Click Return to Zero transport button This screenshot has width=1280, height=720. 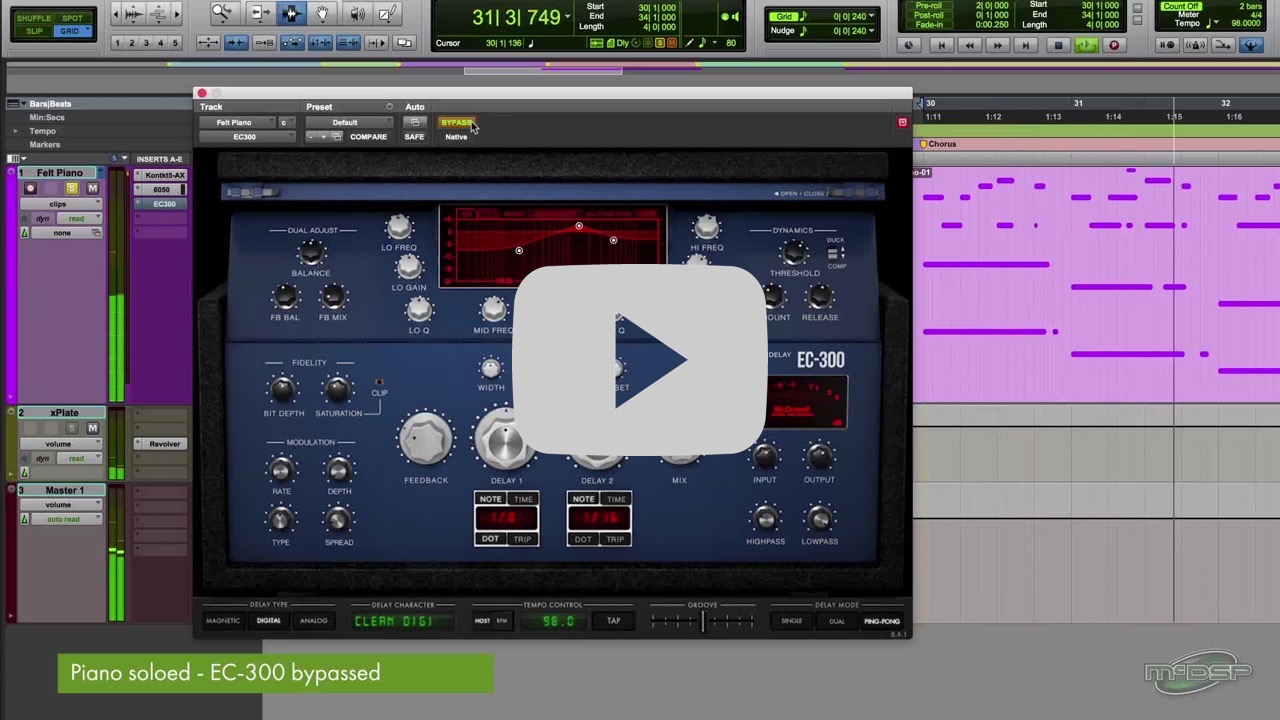pos(941,45)
